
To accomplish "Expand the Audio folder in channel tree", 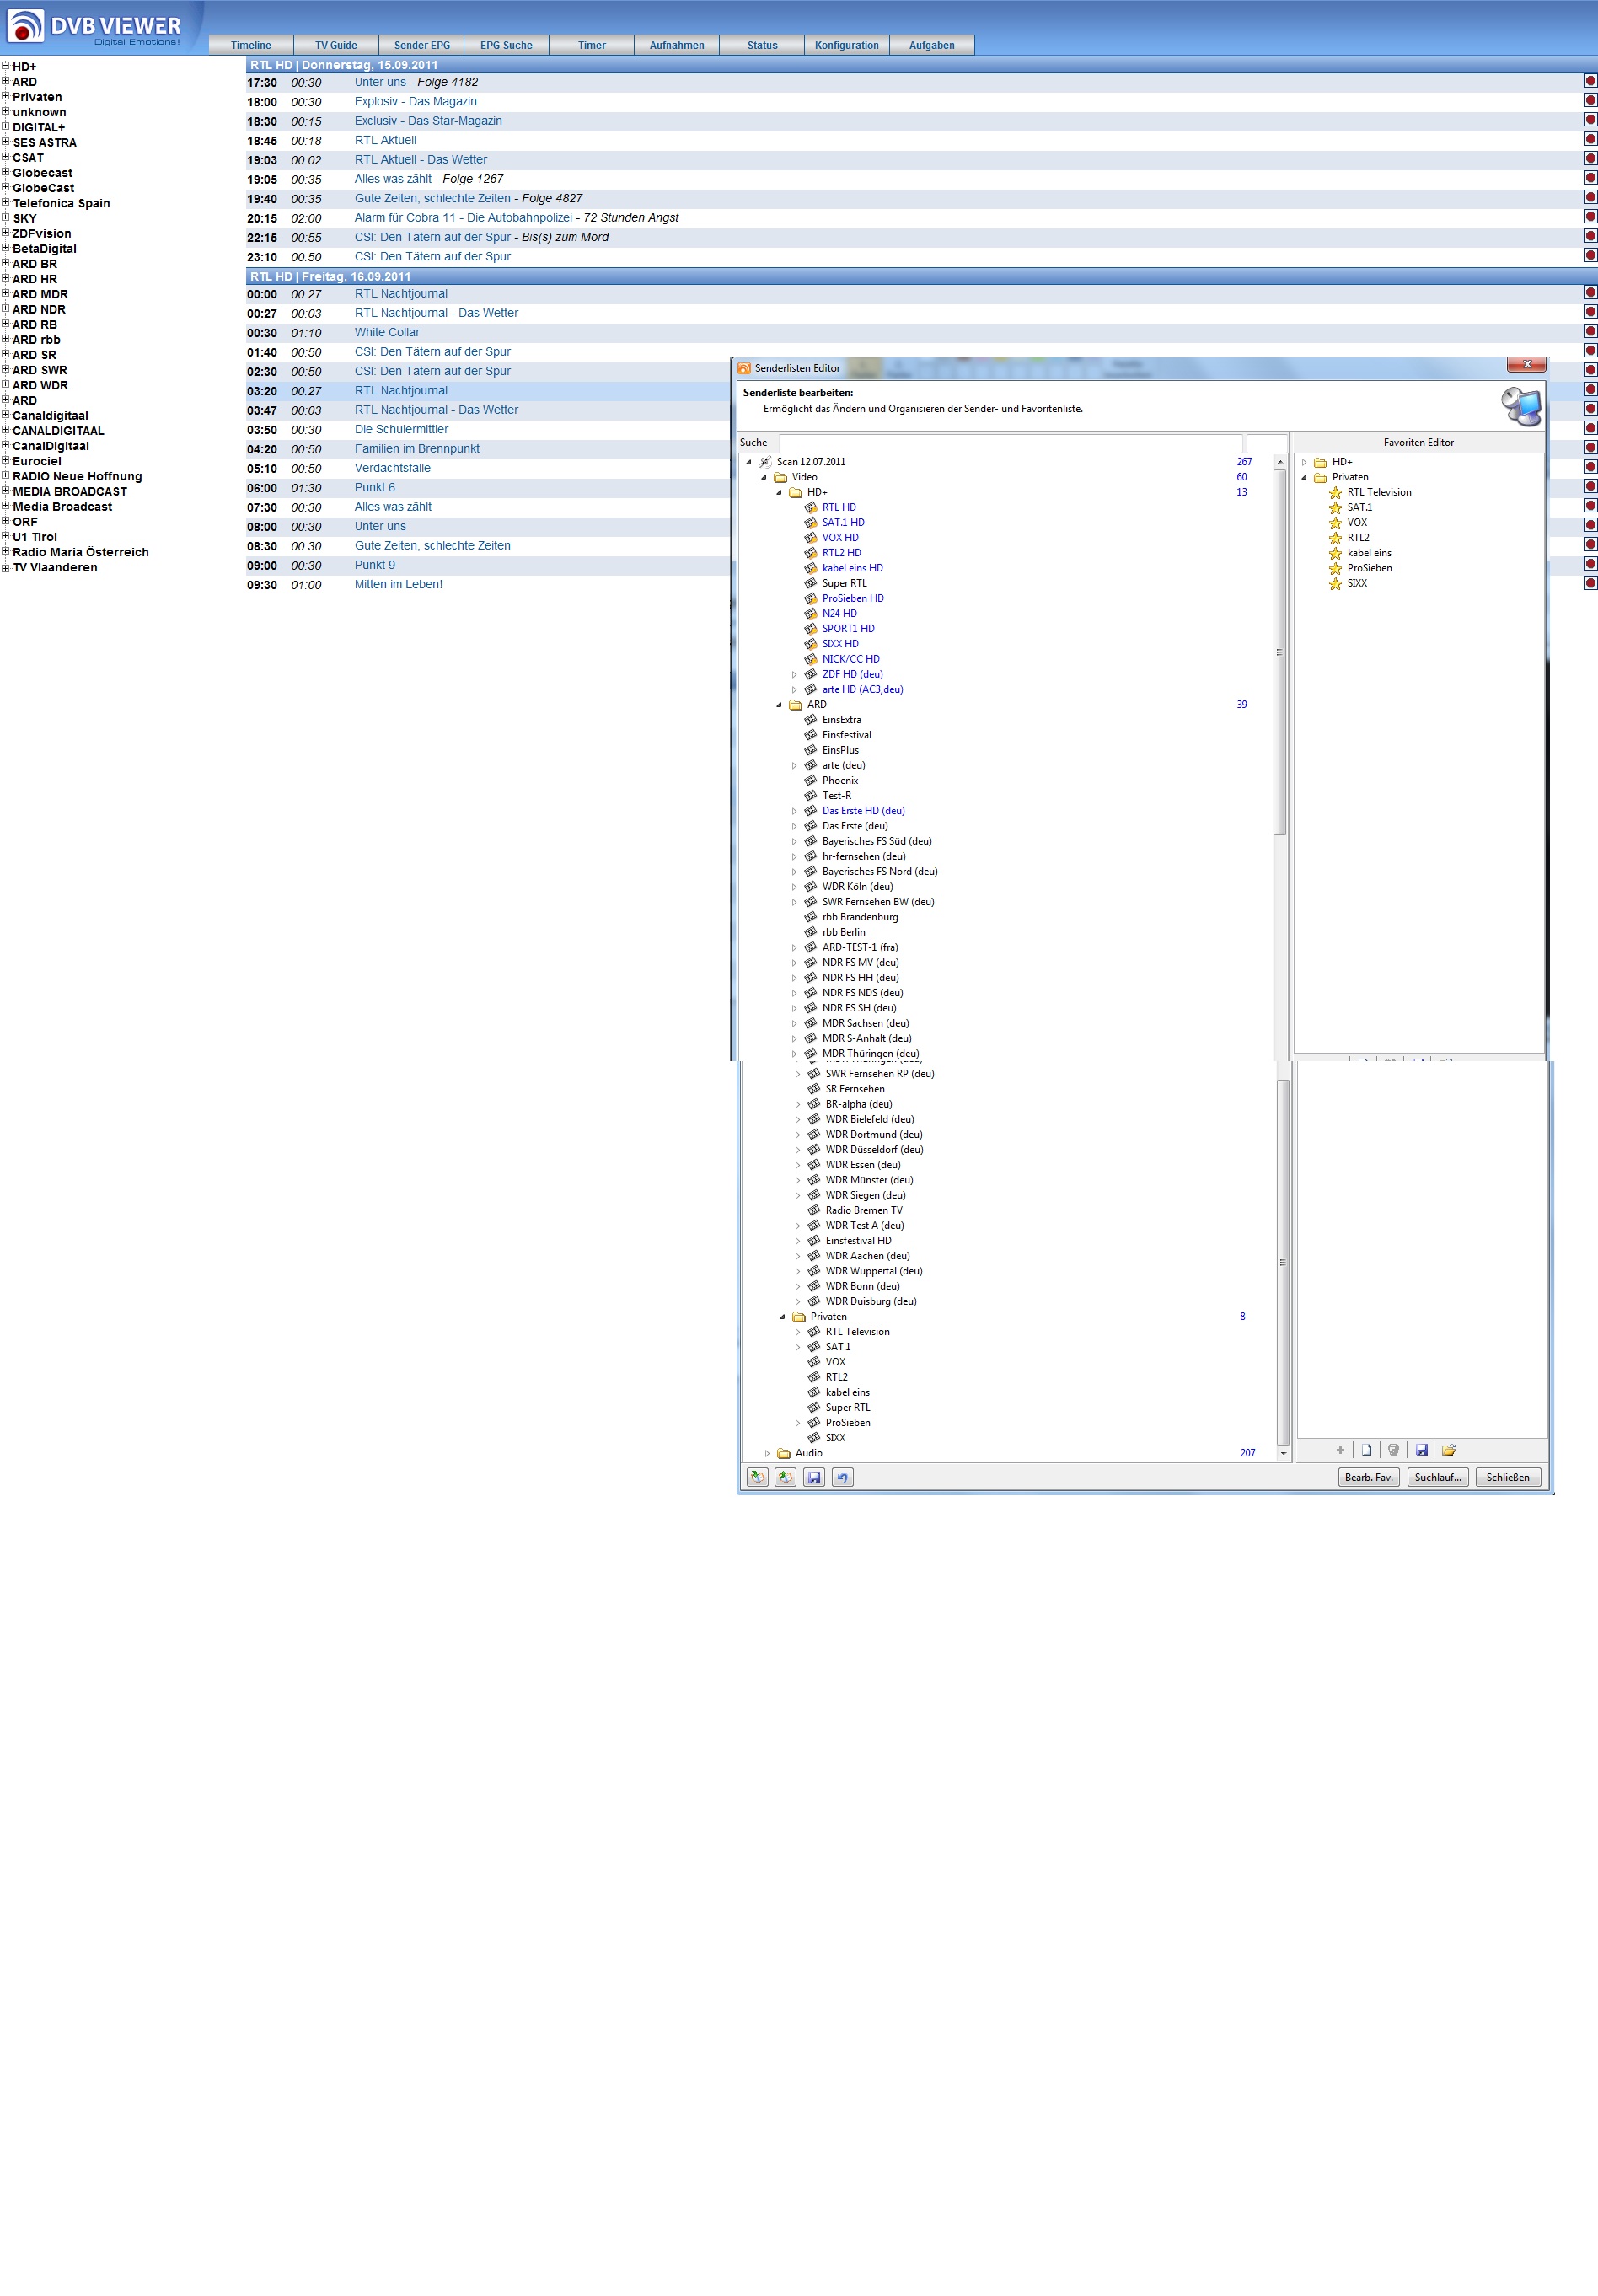I will pyautogui.click(x=767, y=1453).
